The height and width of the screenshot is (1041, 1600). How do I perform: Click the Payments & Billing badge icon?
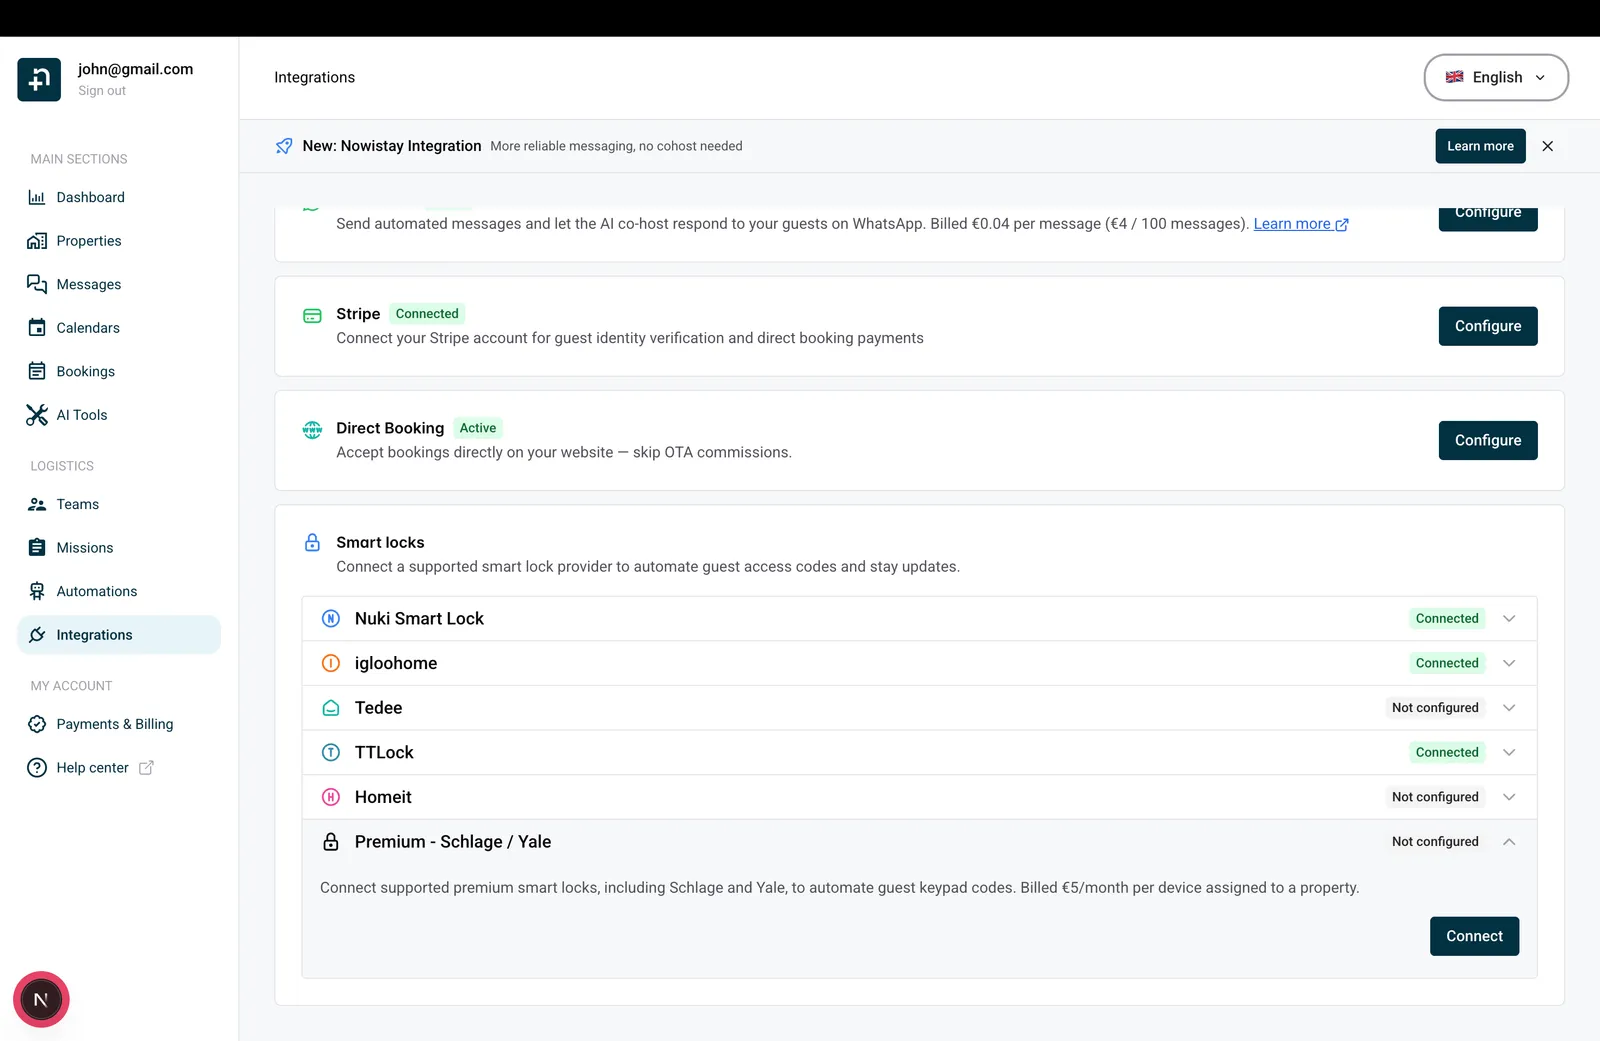tap(37, 724)
